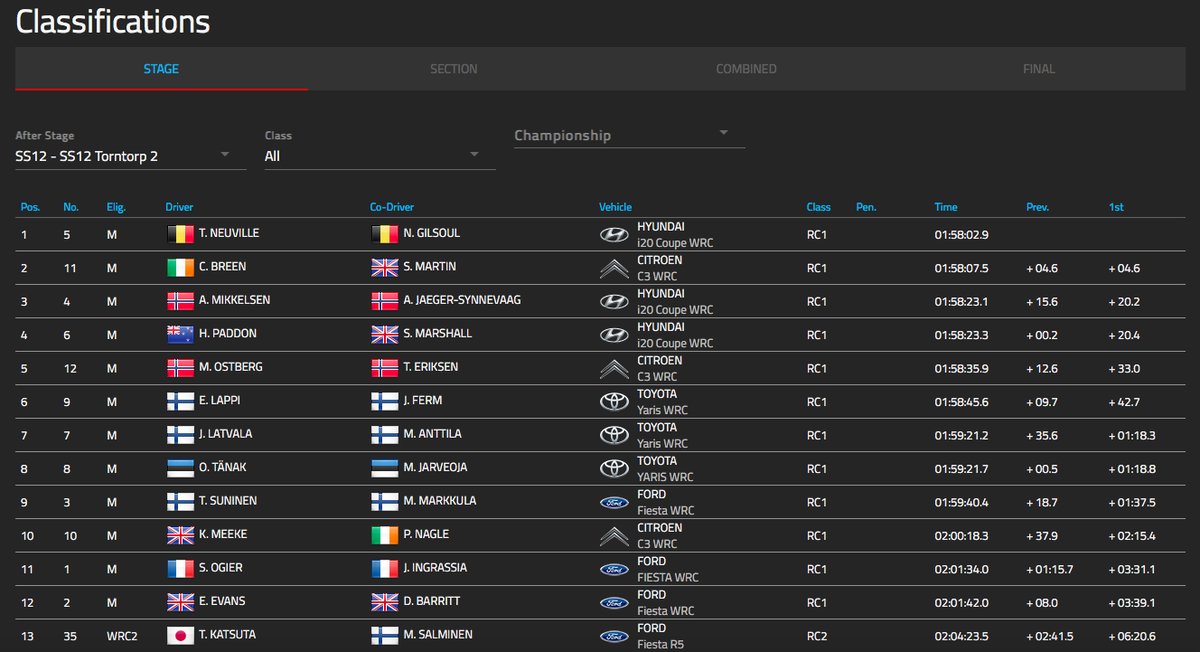Image resolution: width=1200 pixels, height=652 pixels.
Task: Click the New Zealand flag beside H. Paddon
Action: (180, 334)
